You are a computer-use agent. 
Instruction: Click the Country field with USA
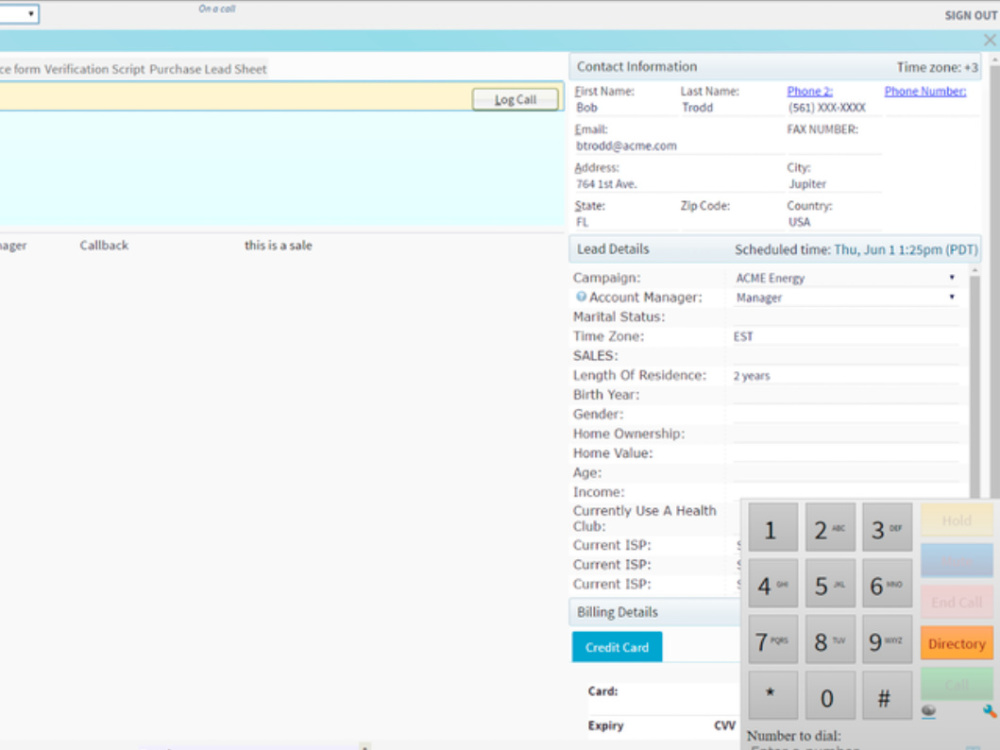click(x=834, y=223)
